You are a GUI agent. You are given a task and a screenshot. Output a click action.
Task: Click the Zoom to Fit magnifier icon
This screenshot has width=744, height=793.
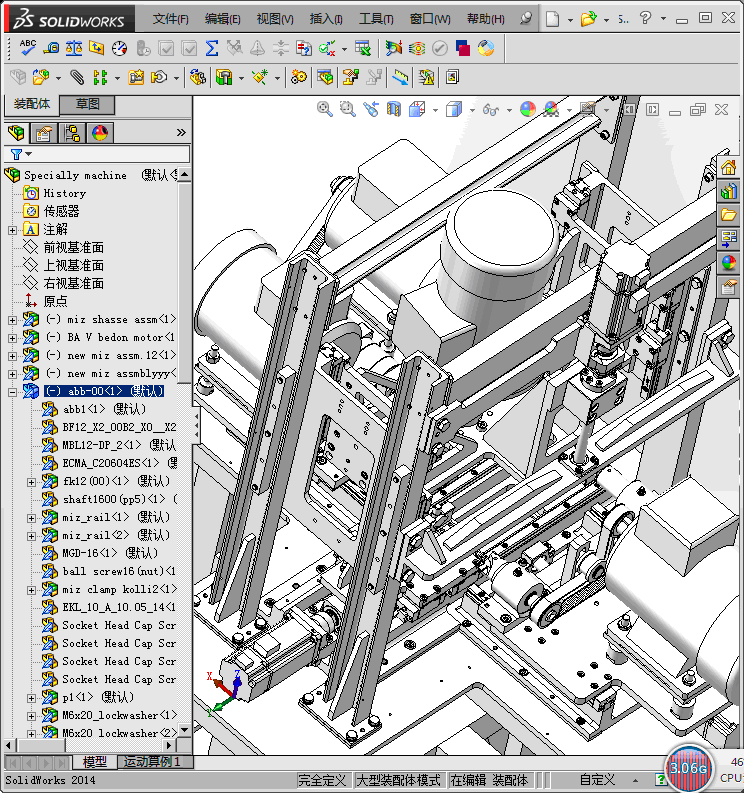(x=325, y=109)
